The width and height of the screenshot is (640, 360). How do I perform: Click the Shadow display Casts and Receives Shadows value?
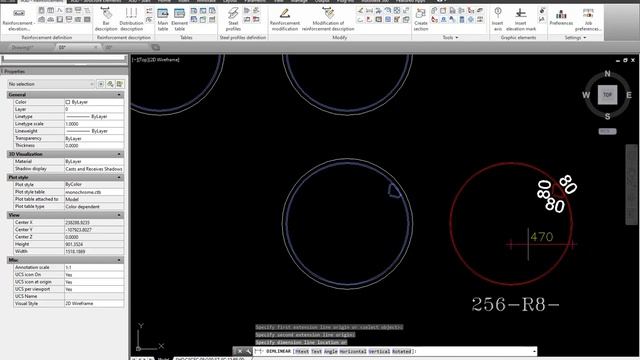pos(94,169)
